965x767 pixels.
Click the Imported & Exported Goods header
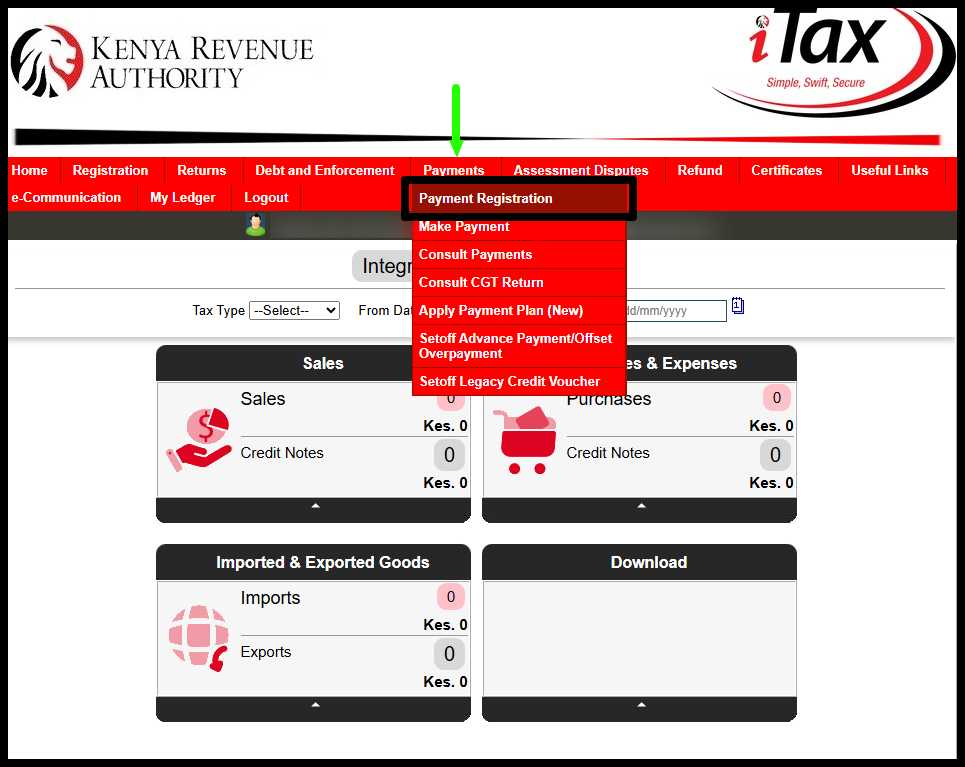[x=313, y=562]
